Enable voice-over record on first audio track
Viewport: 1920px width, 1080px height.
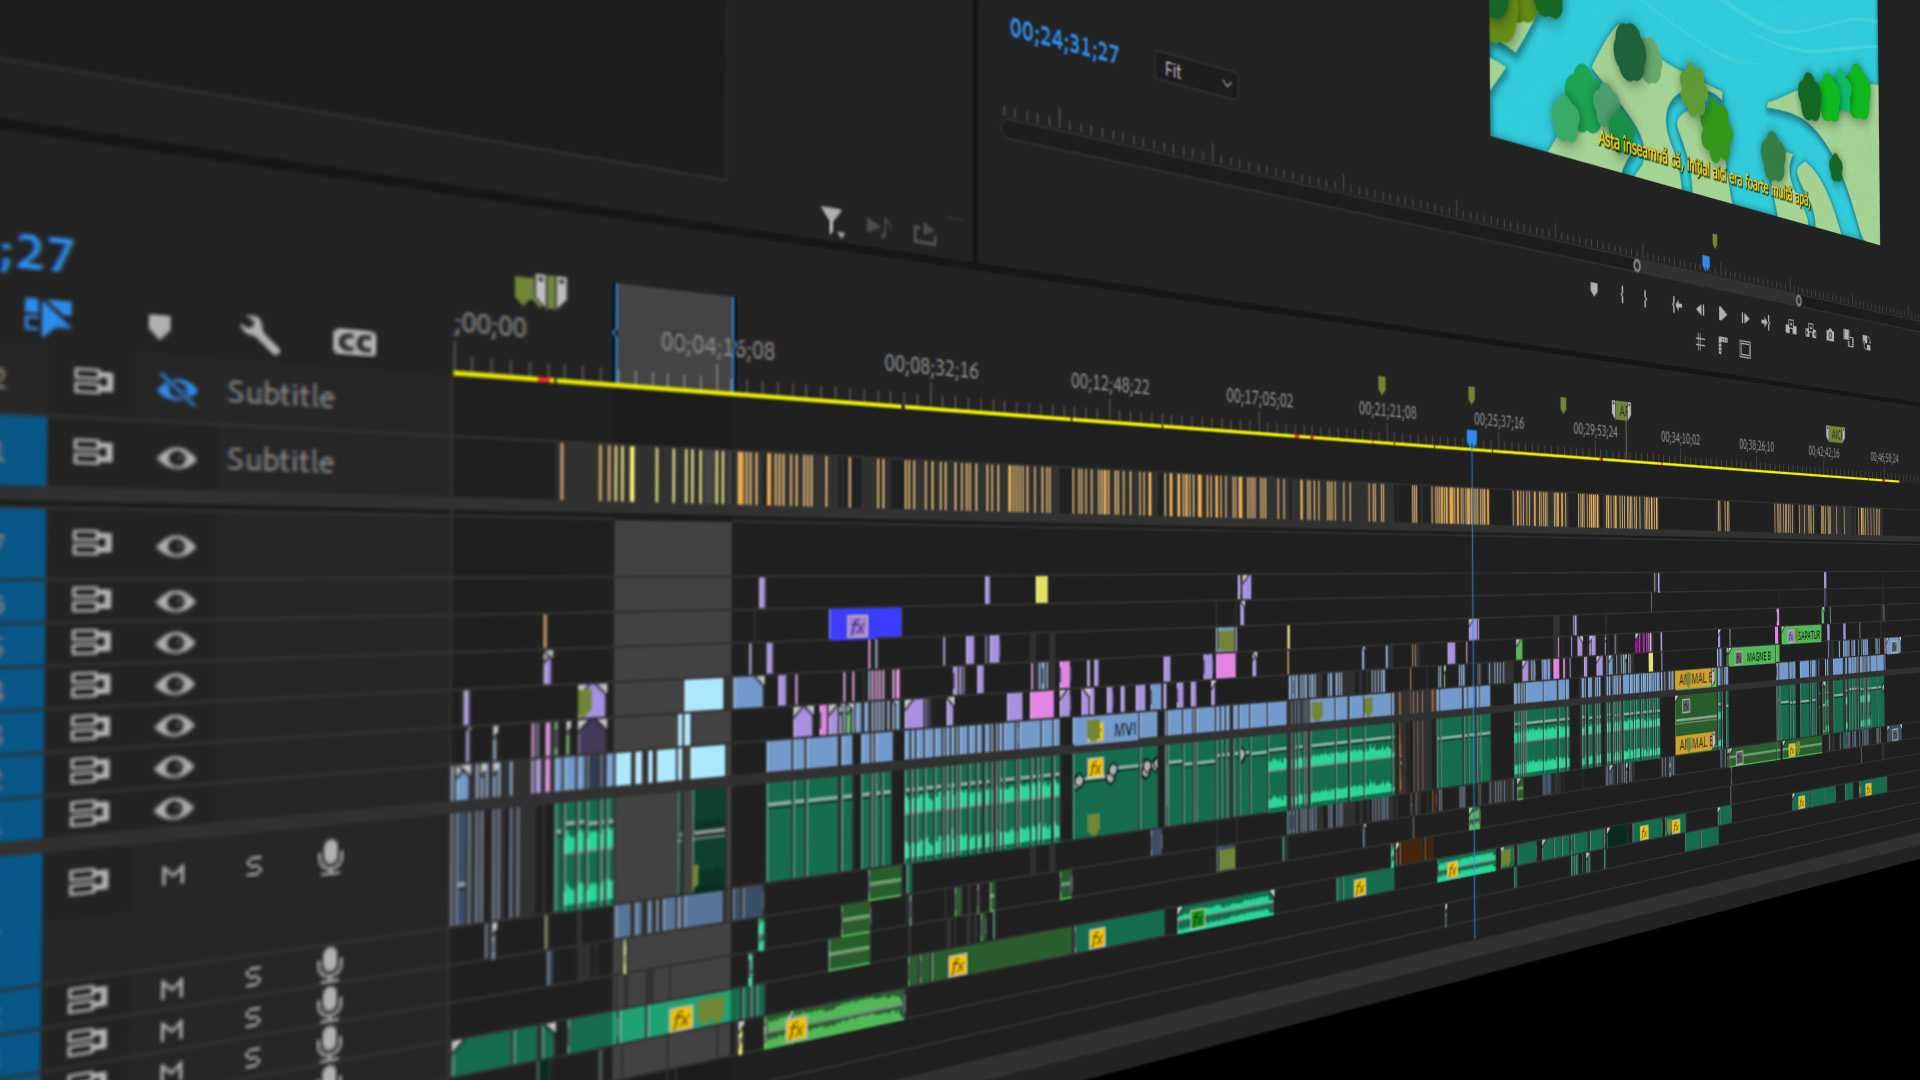click(x=330, y=857)
